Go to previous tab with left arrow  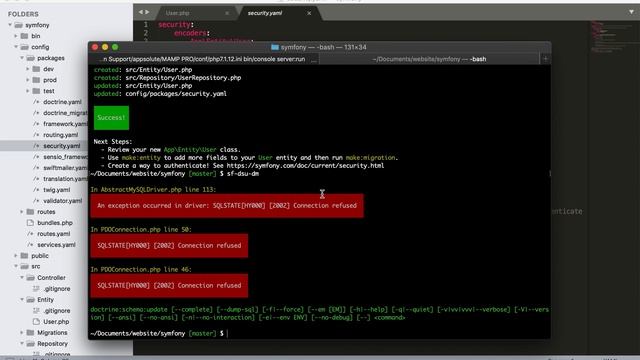(141, 12)
